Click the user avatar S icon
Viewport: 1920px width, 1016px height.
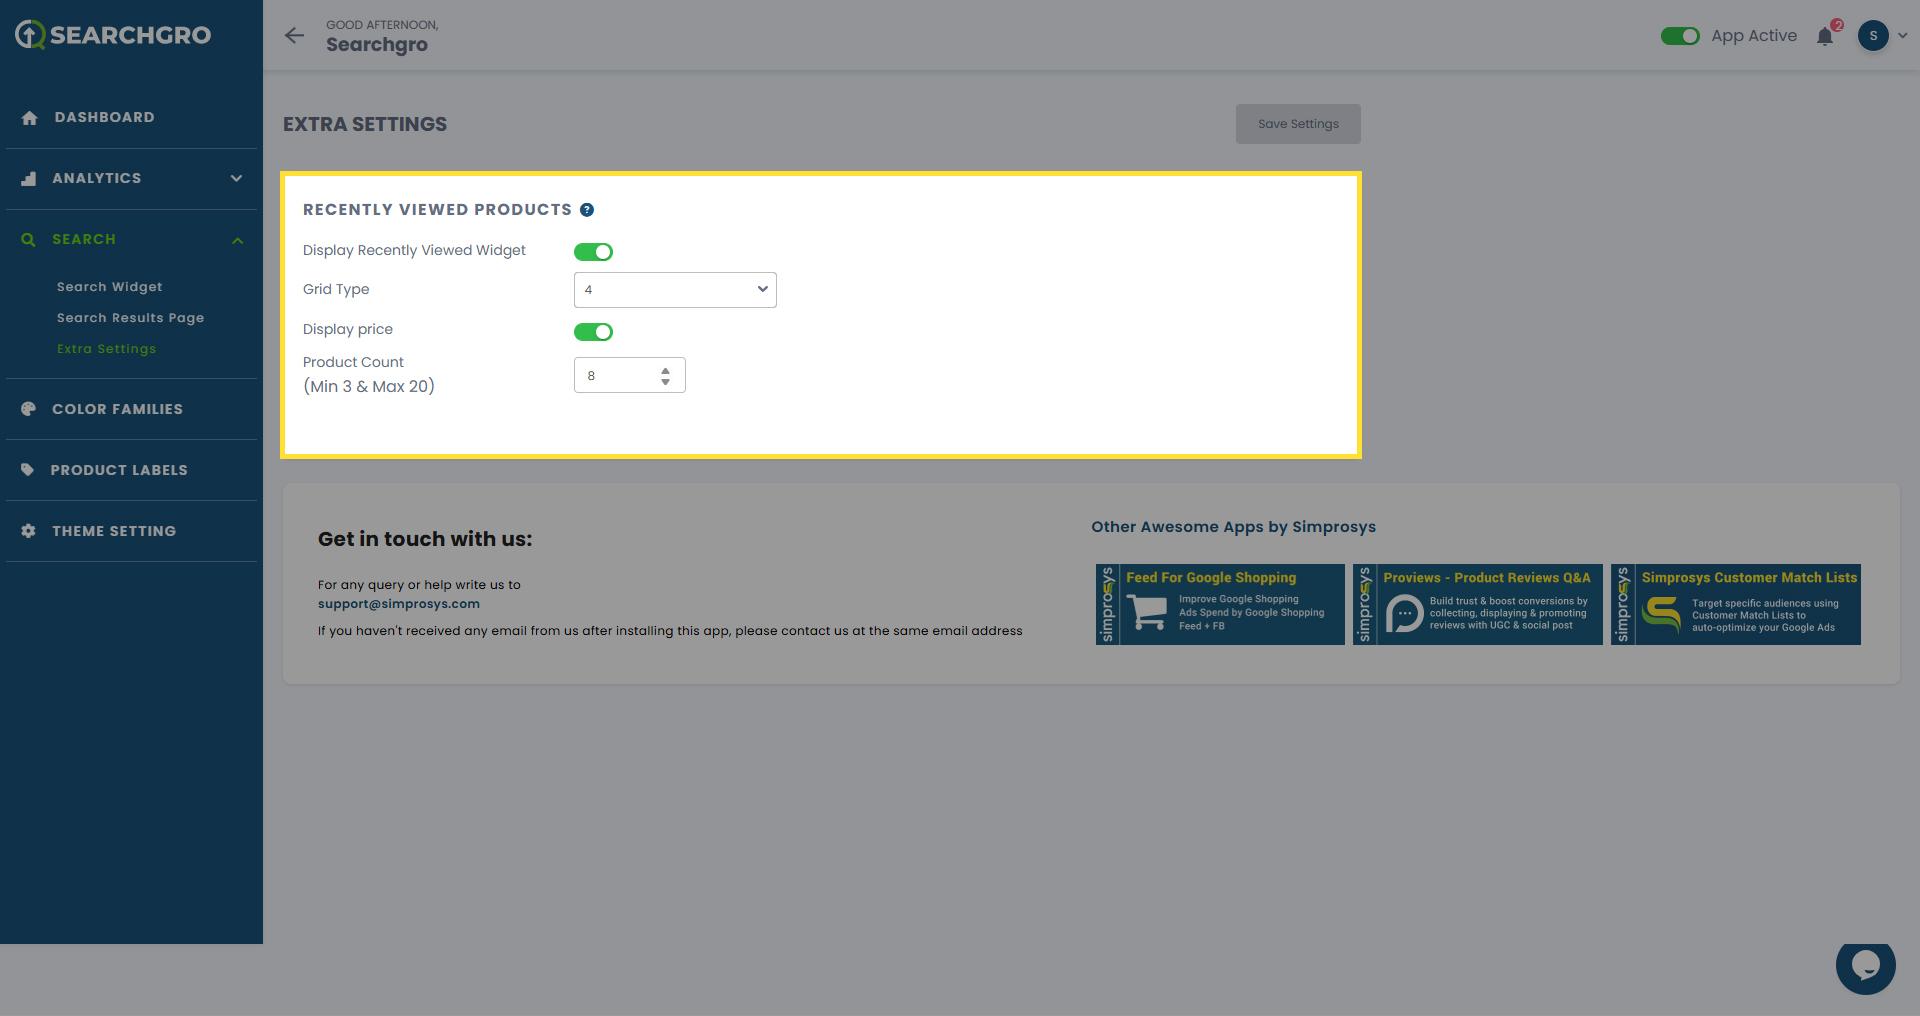point(1873,36)
